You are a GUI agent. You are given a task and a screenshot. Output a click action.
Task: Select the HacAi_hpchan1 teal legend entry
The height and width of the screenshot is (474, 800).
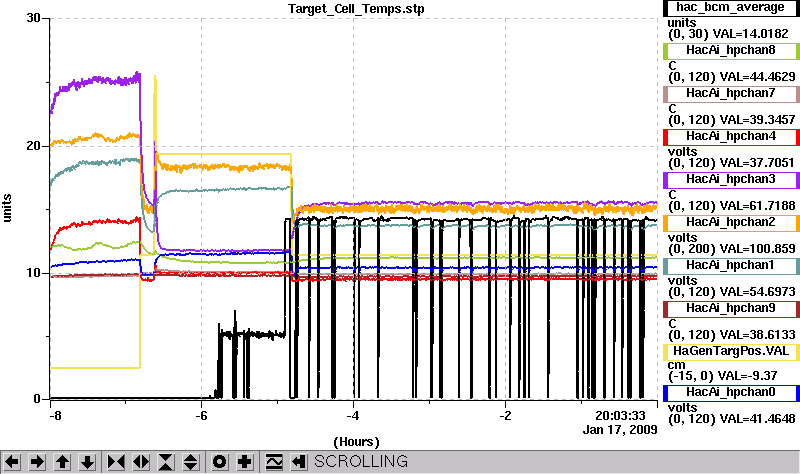[730, 265]
